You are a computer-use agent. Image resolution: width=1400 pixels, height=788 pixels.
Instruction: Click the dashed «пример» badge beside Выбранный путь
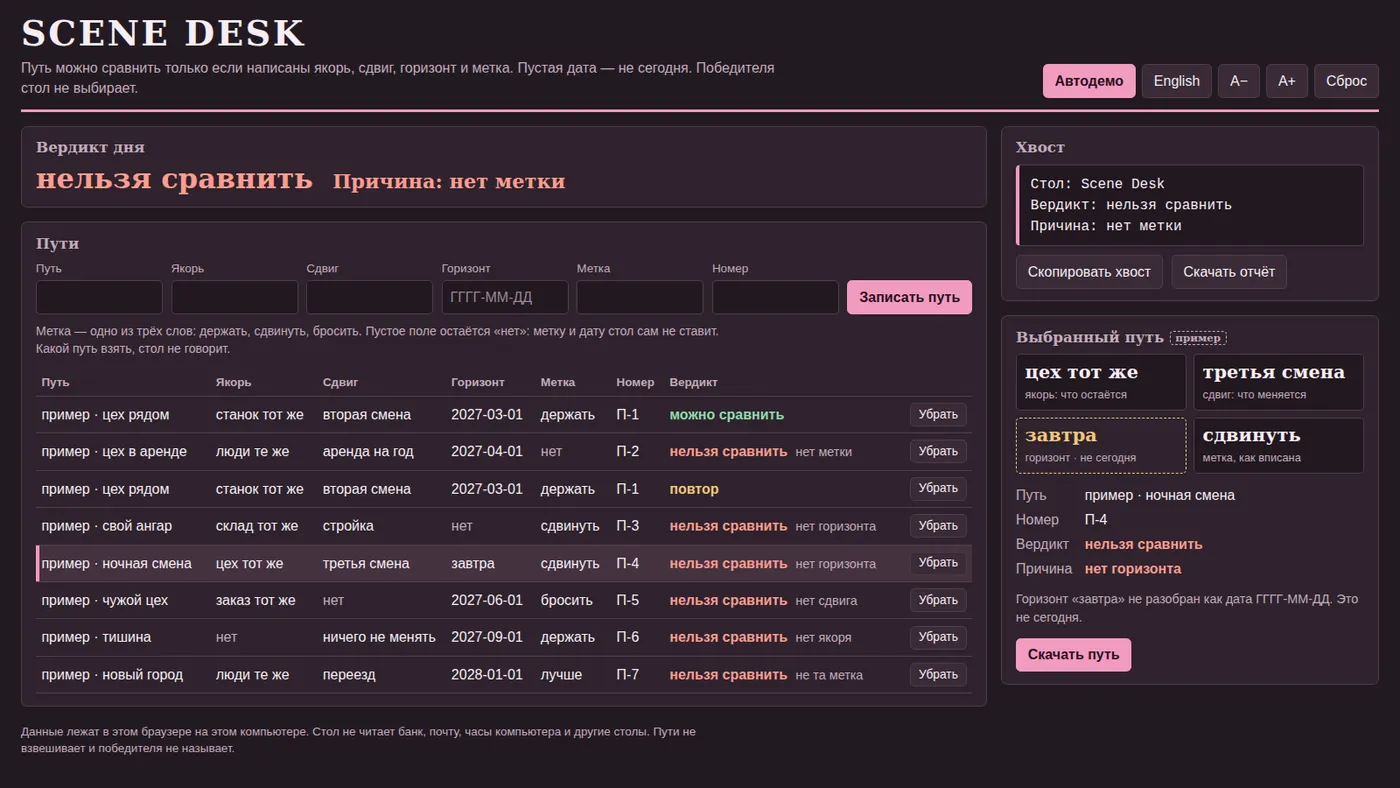click(1198, 338)
